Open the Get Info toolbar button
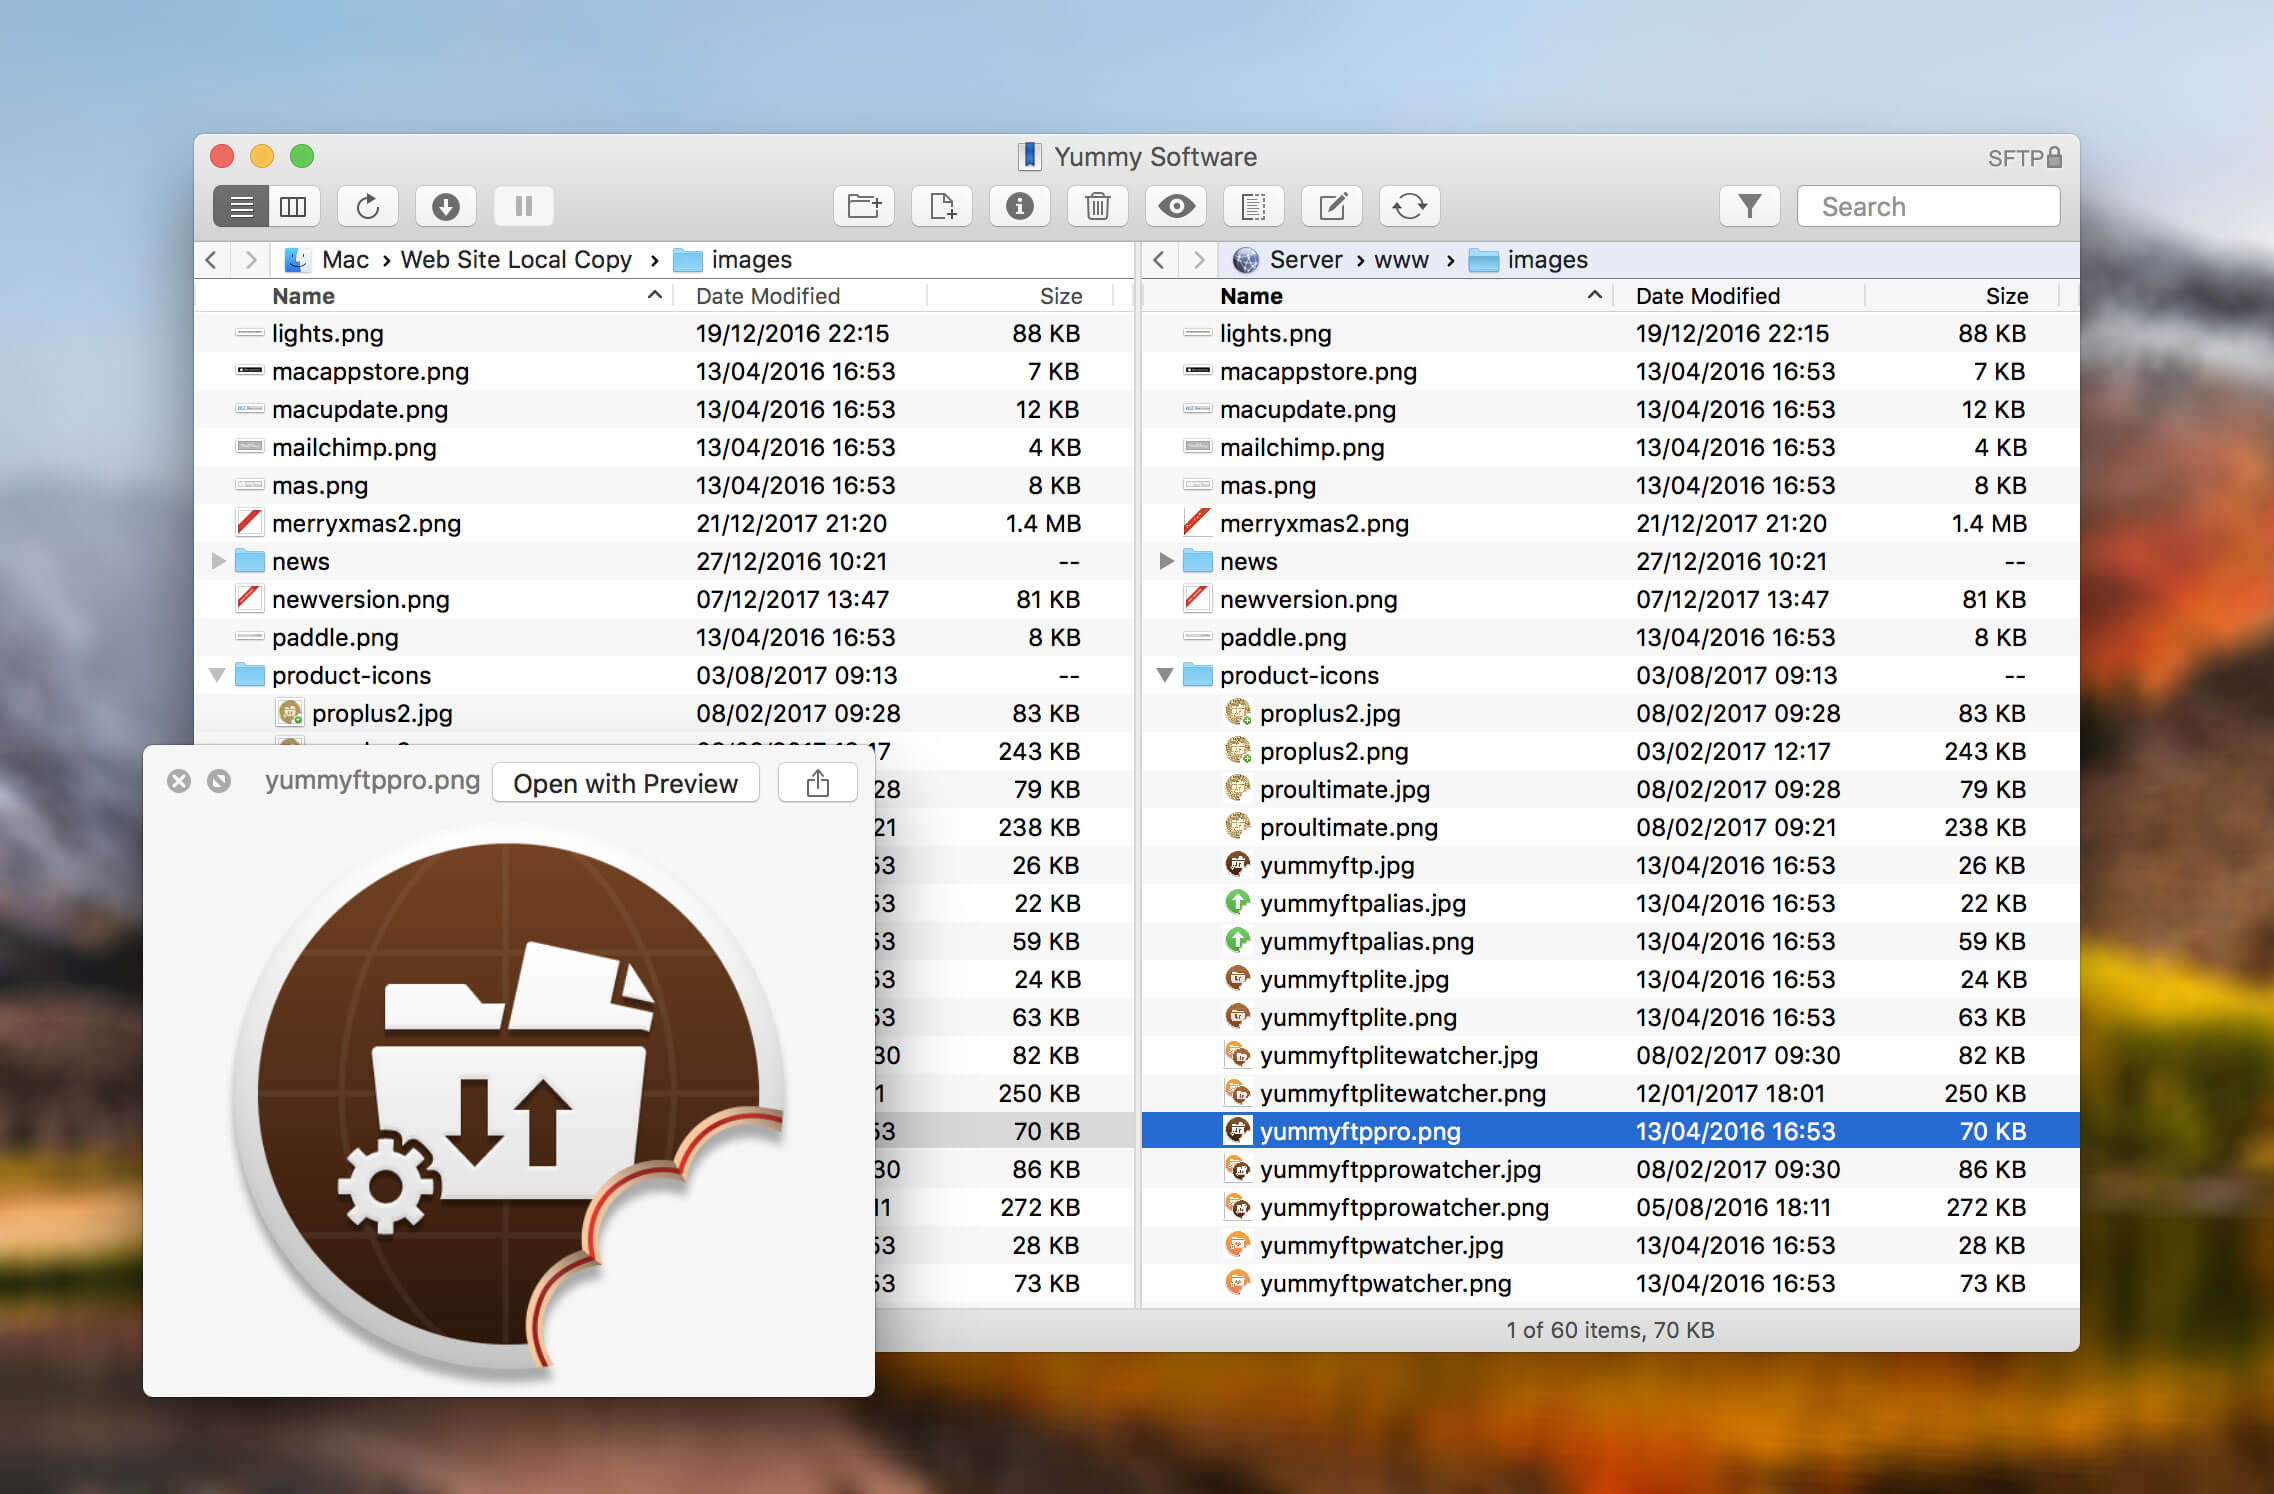The image size is (2274, 1494). pyautogui.click(x=1020, y=206)
